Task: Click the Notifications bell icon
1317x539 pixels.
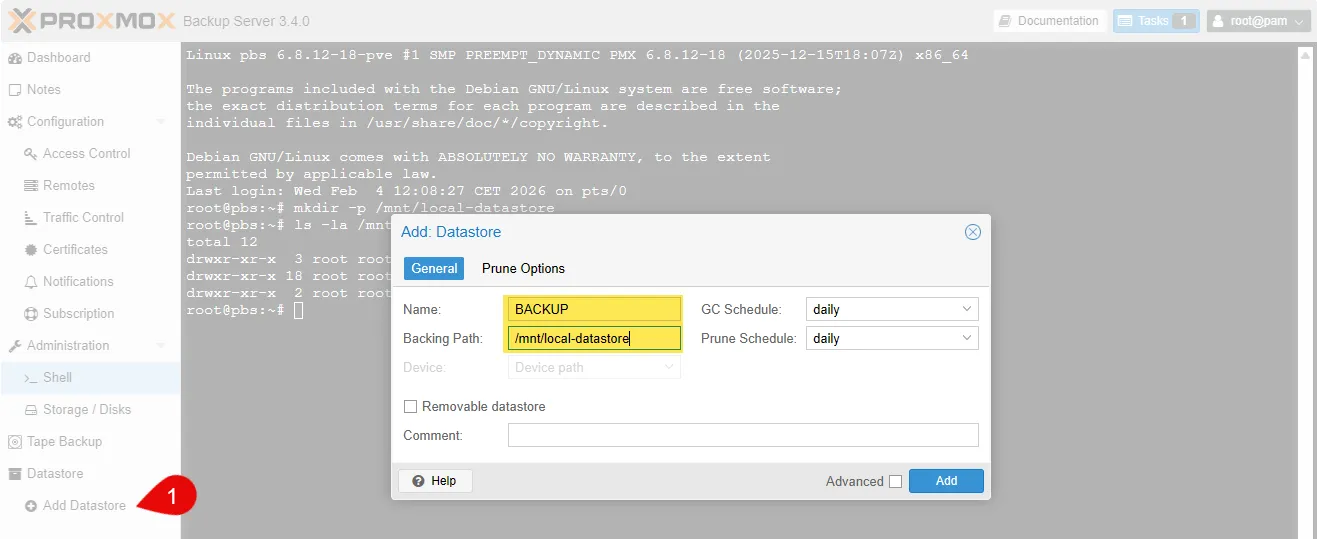Action: [30, 282]
